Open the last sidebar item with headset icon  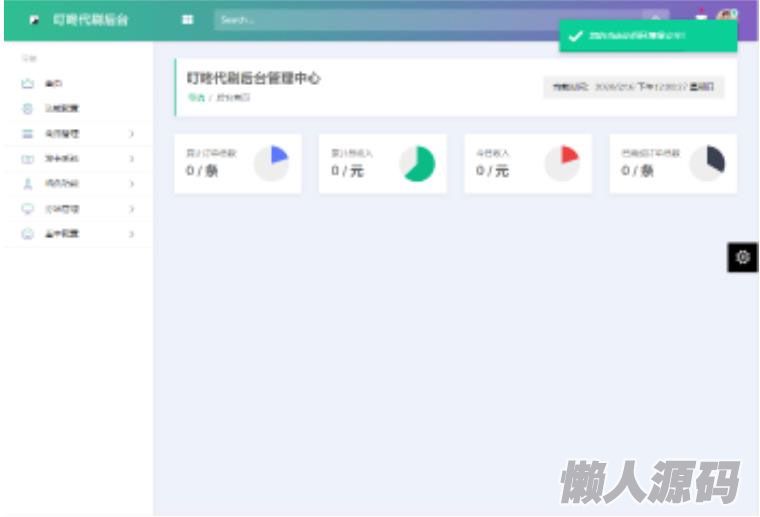point(78,234)
